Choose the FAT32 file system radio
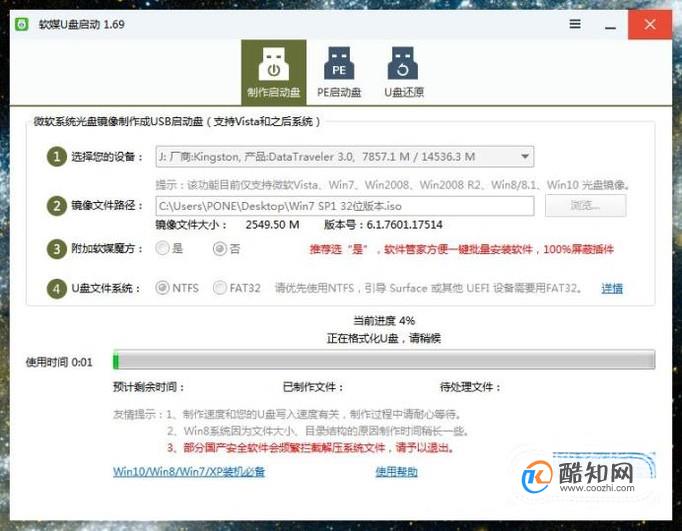This screenshot has height=531, width=682. pos(220,288)
